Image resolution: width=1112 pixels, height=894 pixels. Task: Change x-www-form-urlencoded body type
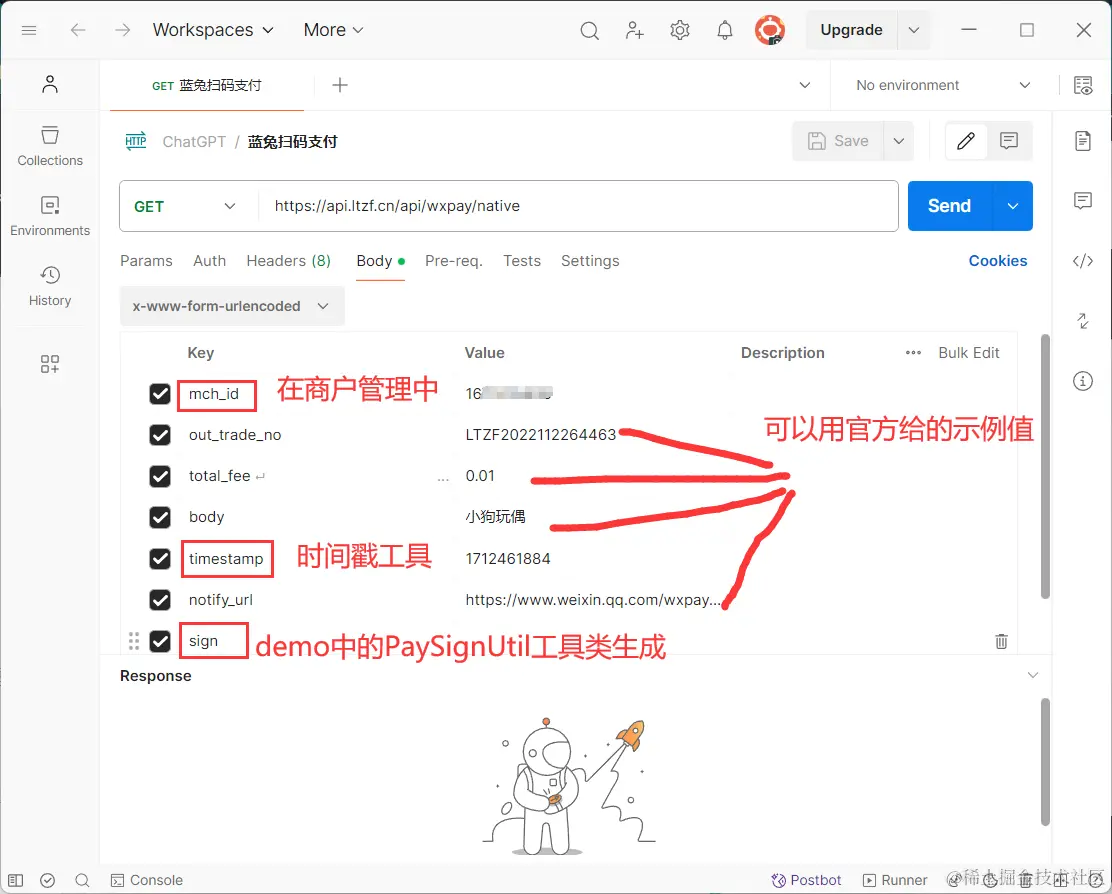(232, 306)
